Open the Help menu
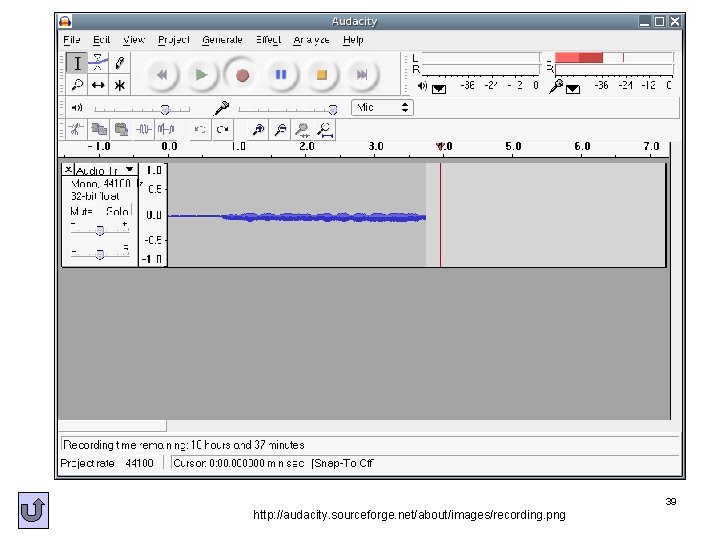The image size is (720, 540). tap(353, 40)
